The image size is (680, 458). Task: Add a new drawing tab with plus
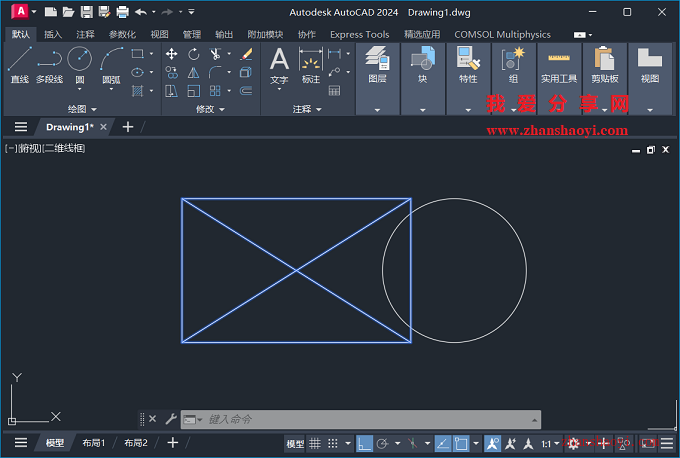[x=128, y=127]
